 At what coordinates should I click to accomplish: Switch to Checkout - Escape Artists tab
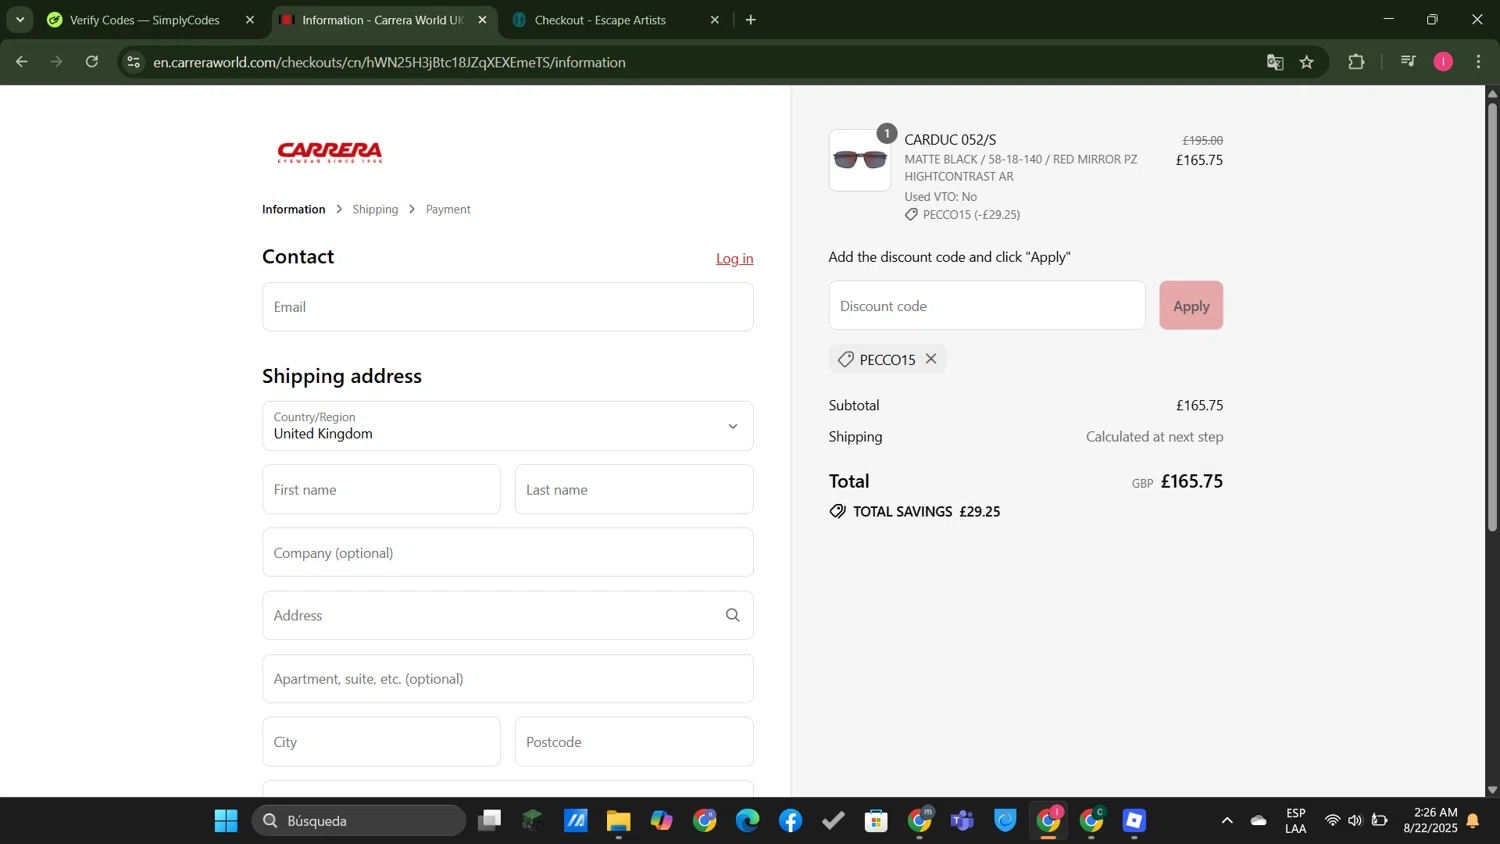(600, 20)
